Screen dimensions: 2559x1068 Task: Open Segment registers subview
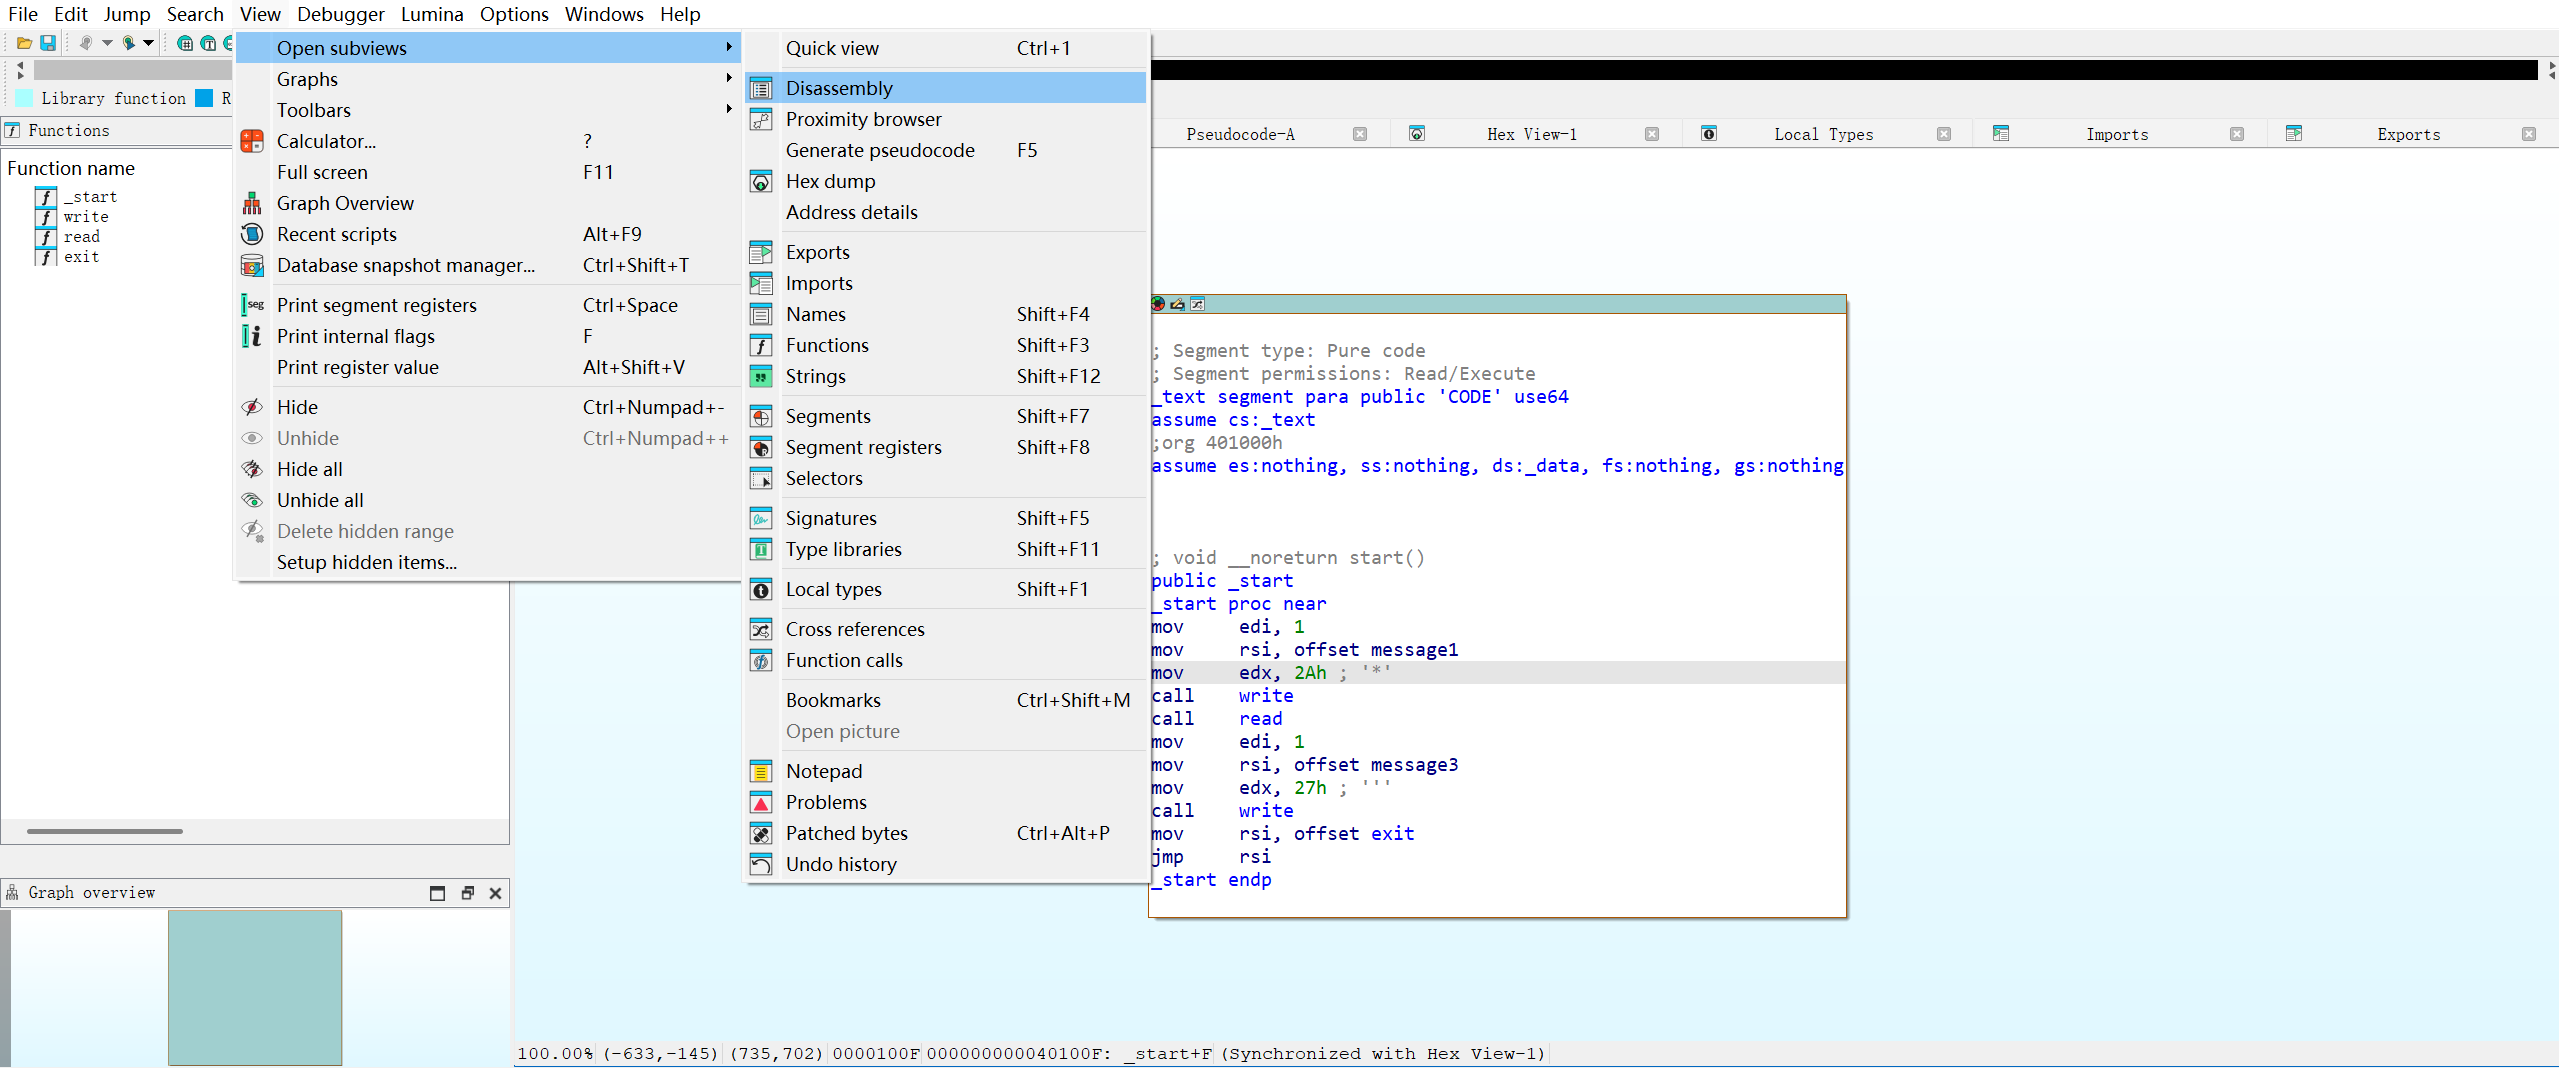pos(946,447)
